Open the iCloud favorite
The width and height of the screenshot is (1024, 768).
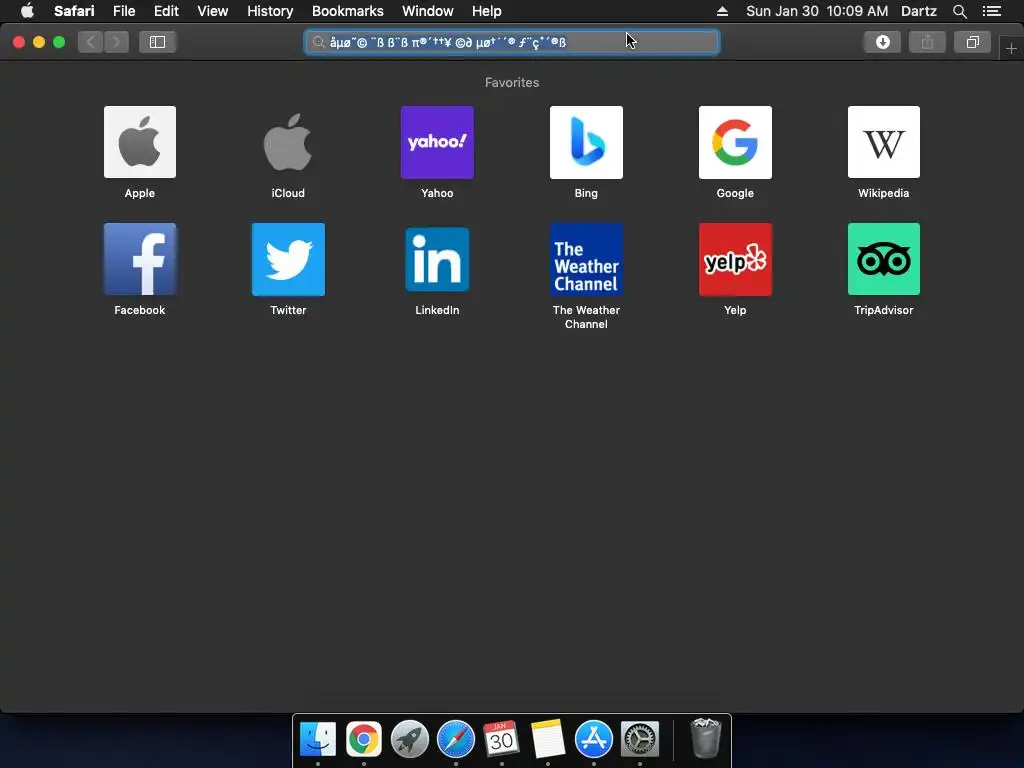pyautogui.click(x=288, y=142)
